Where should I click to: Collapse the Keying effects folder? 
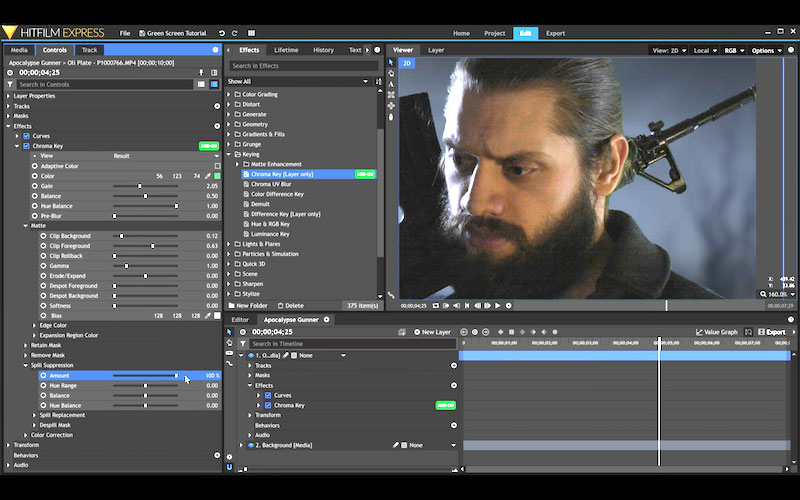229,154
